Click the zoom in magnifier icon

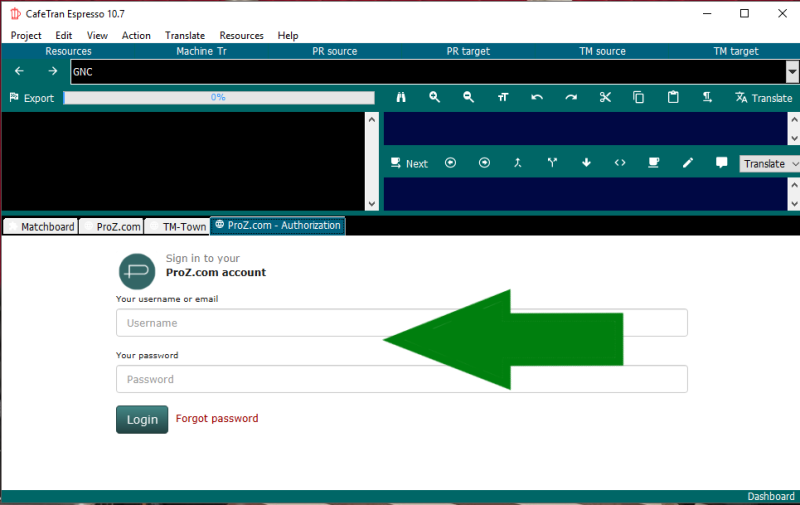pos(434,97)
